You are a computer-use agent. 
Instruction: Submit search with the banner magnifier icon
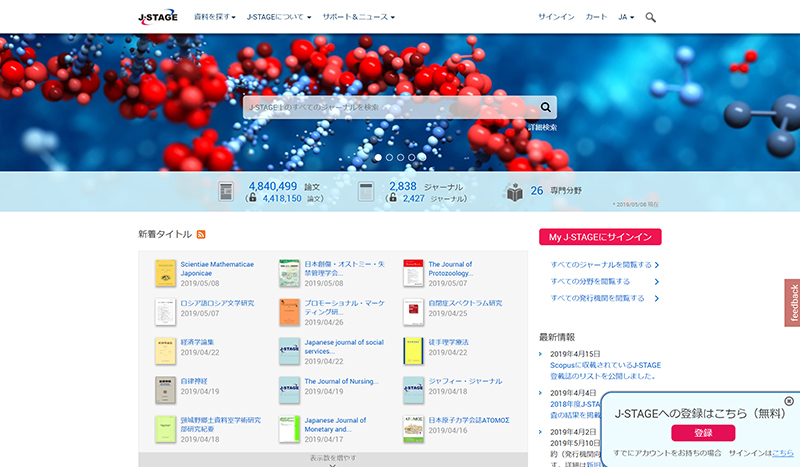(545, 107)
